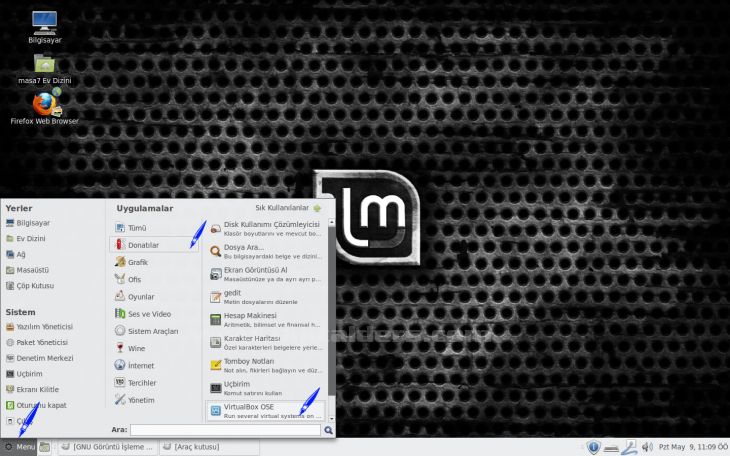The image size is (730, 456).
Task: Launch Karakter Haritası
Action: tap(265, 342)
